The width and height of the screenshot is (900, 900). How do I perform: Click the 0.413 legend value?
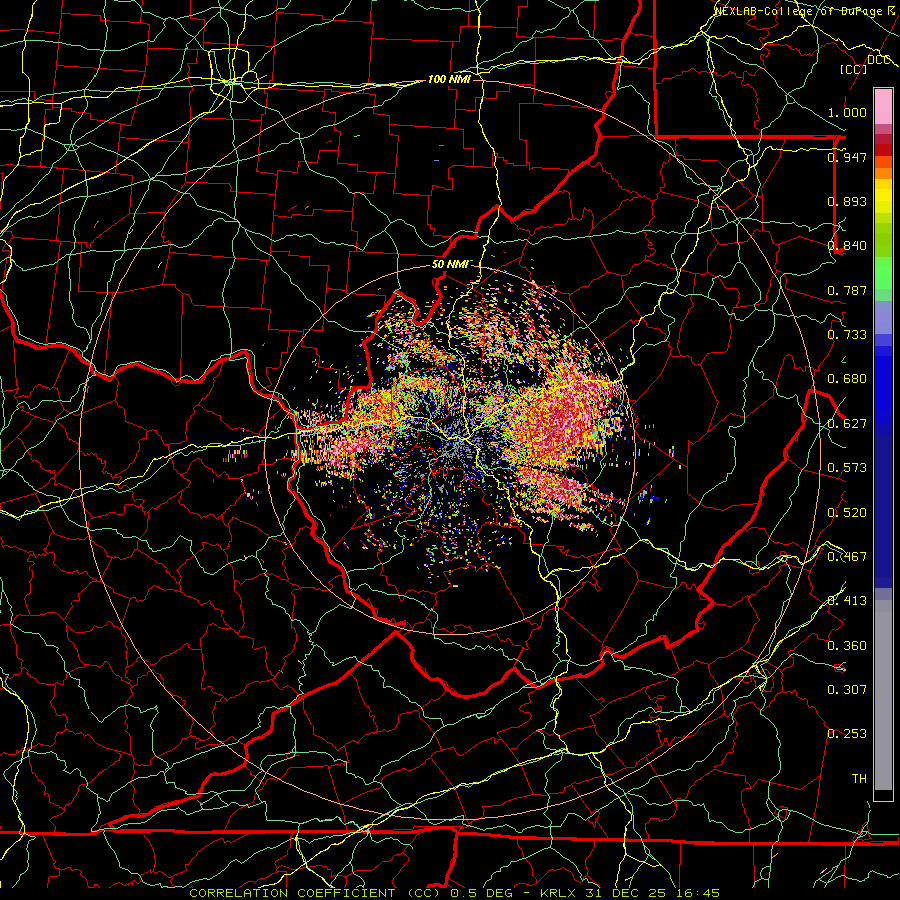point(847,601)
